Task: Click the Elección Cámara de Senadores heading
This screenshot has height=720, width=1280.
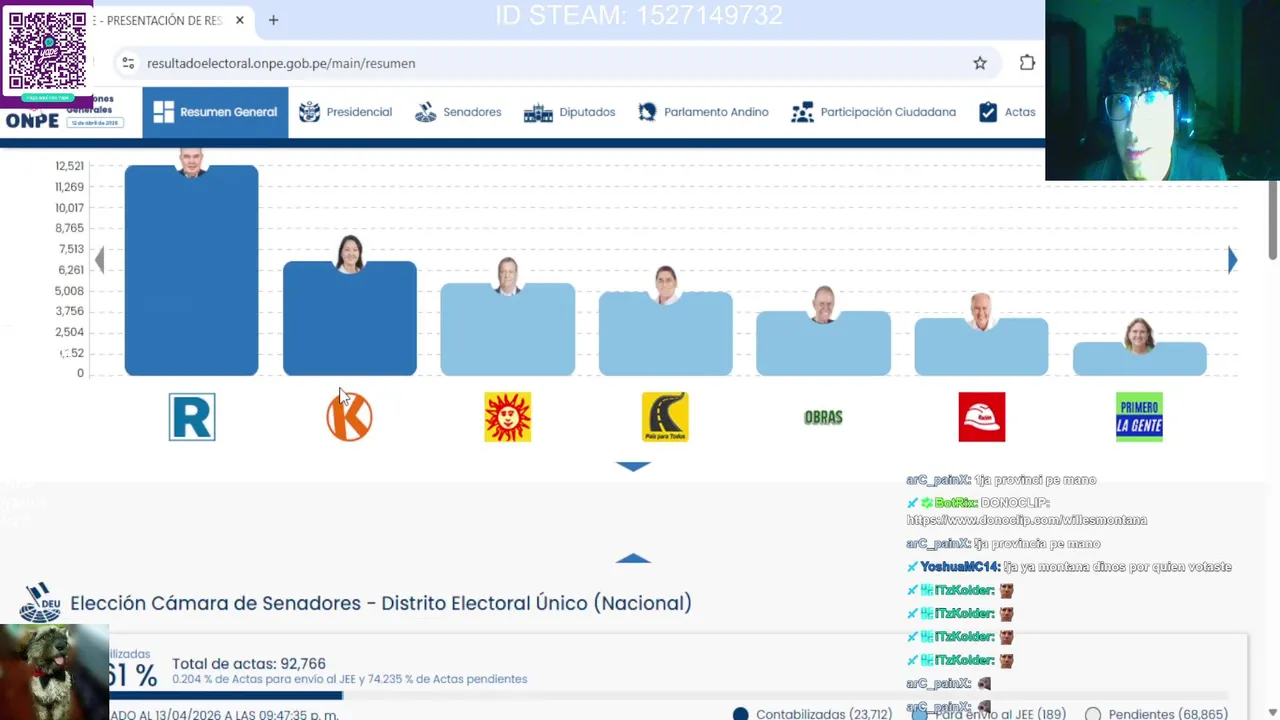Action: (381, 603)
